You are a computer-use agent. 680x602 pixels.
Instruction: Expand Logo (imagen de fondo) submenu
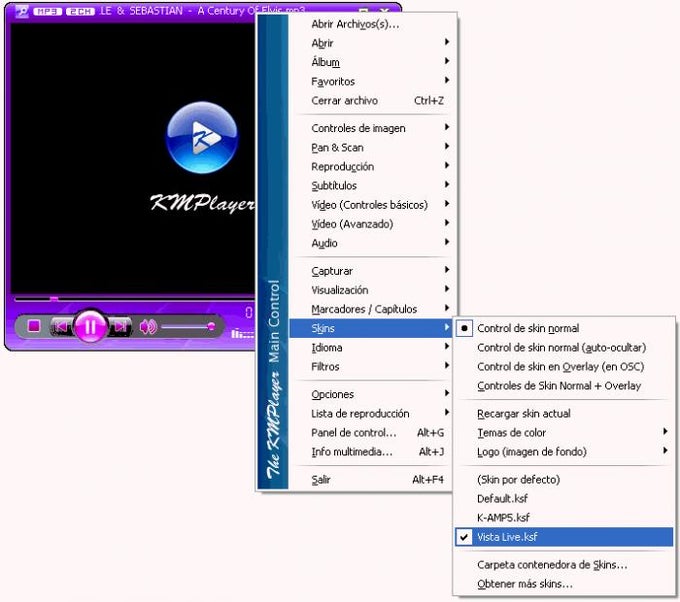tap(564, 452)
